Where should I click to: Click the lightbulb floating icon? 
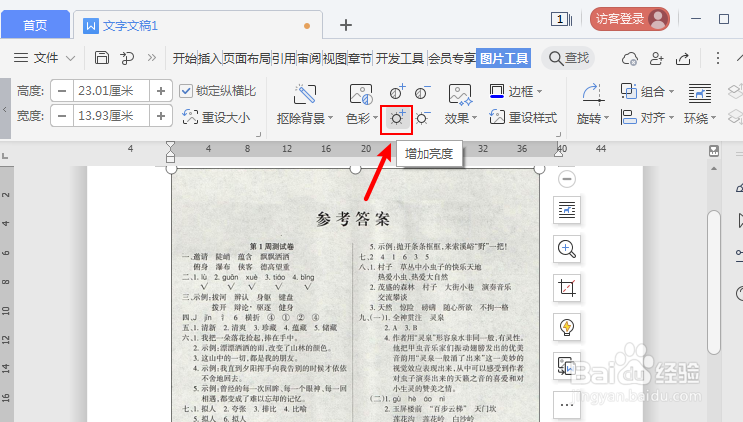pos(567,327)
